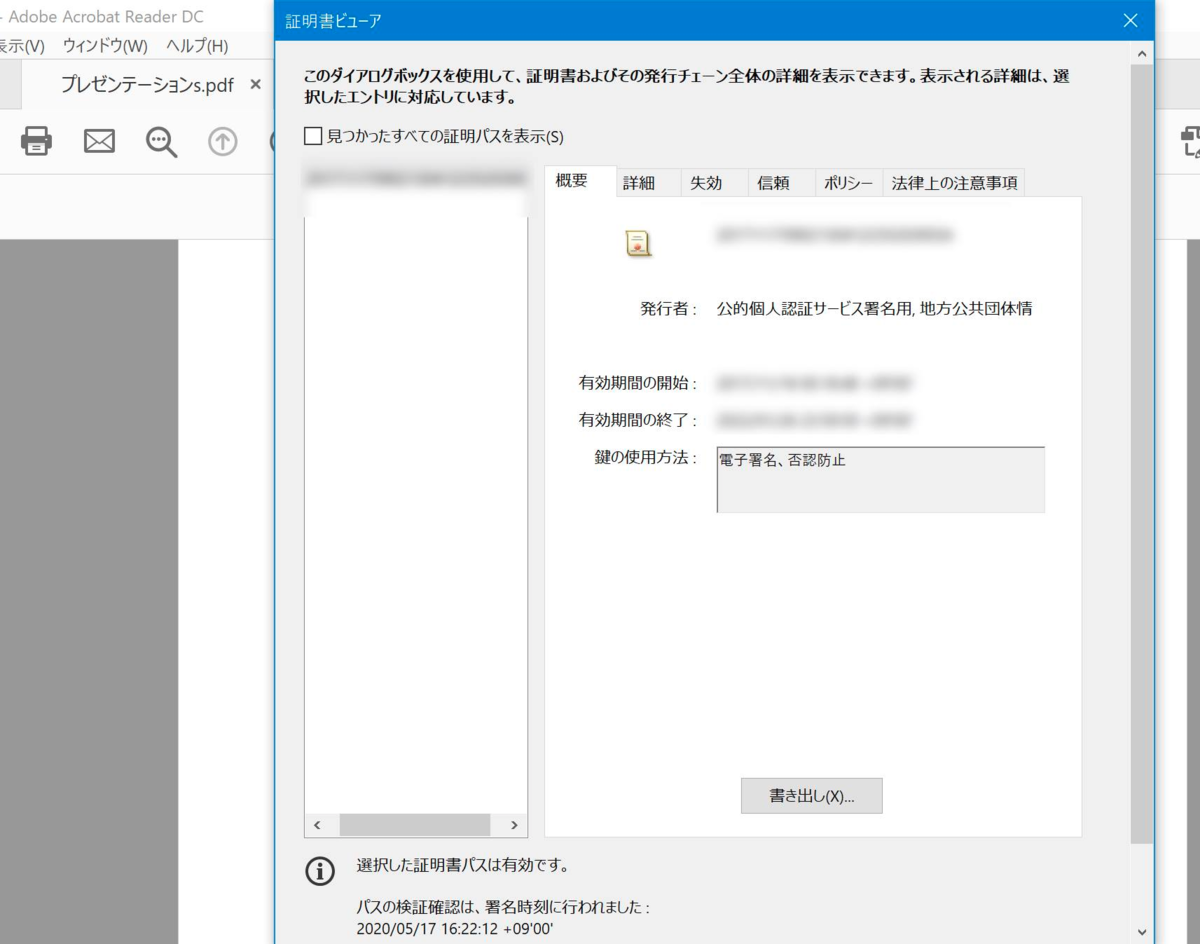This screenshot has height=944, width=1200.
Task: Click the 有効期間の終了 label
Action: pos(637,420)
